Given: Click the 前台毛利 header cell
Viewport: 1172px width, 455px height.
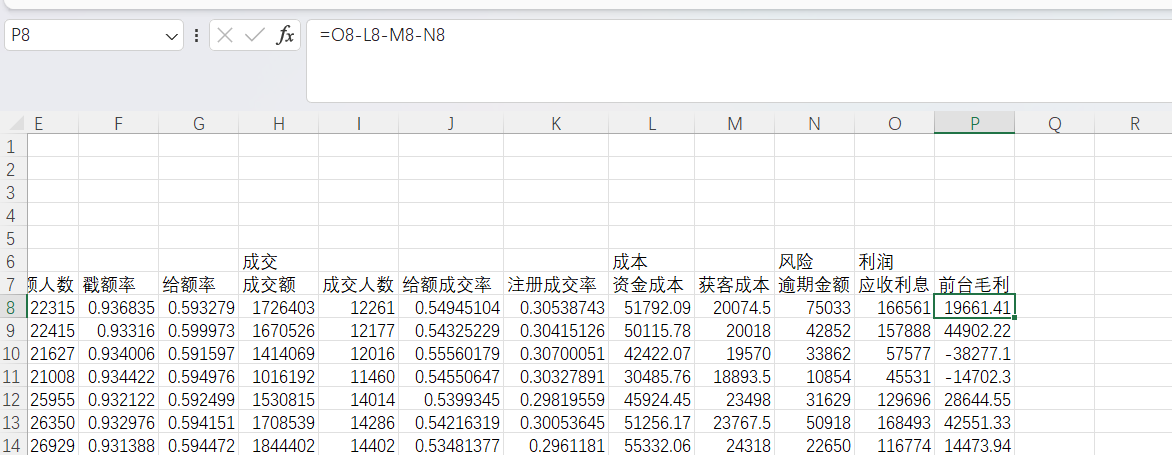Looking at the screenshot, I should 974,285.
